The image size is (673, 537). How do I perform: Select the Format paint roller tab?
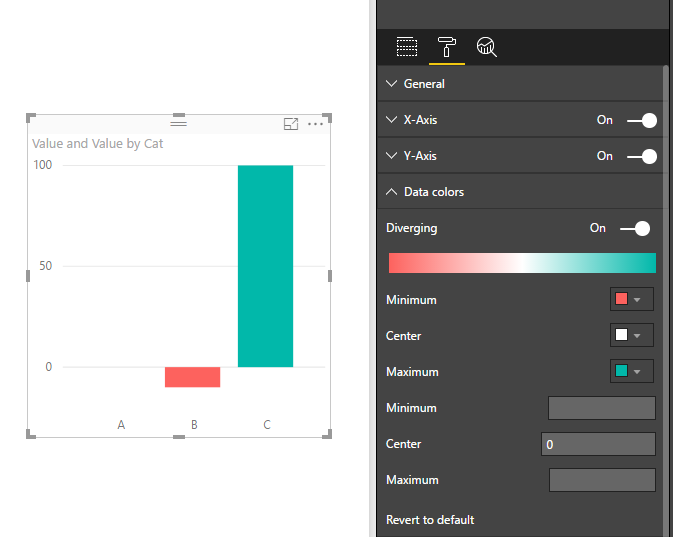pyautogui.click(x=446, y=46)
